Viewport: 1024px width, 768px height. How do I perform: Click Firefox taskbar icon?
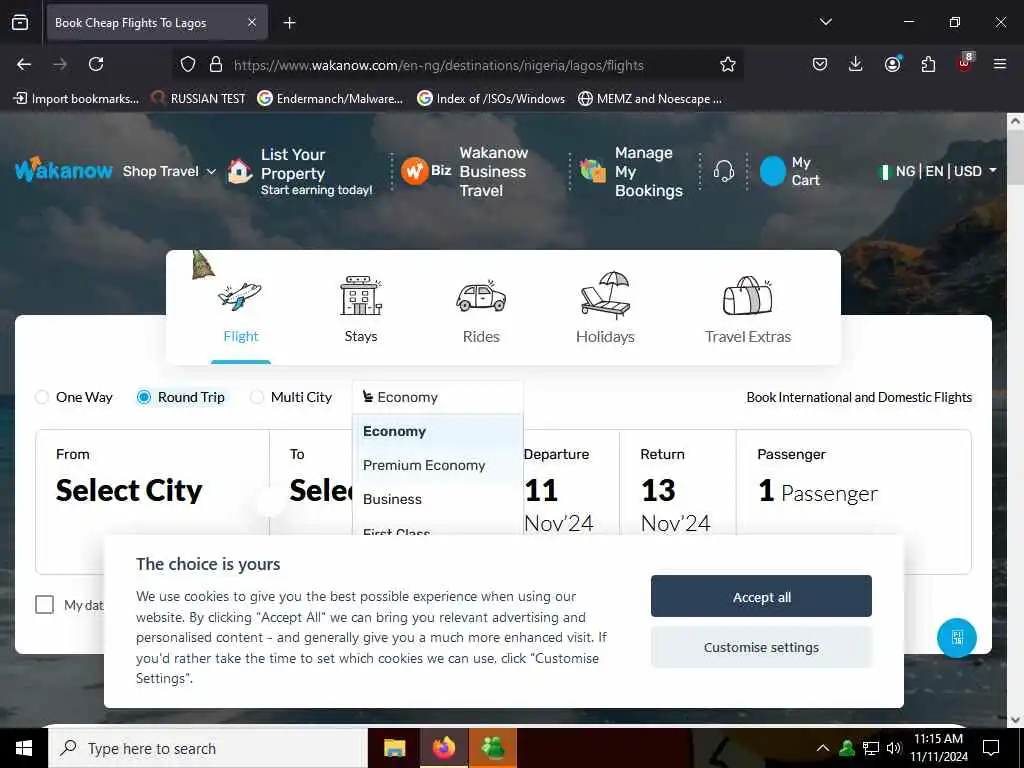(x=443, y=748)
